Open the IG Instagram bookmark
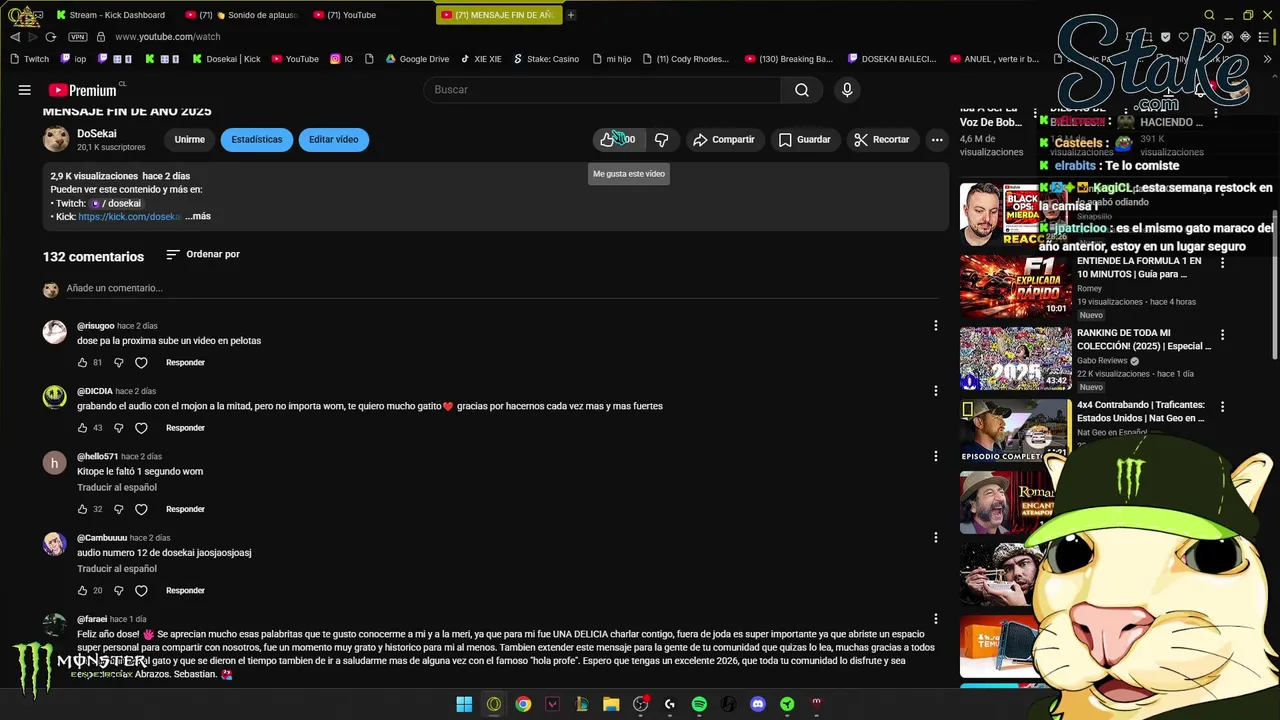Image resolution: width=1280 pixels, height=720 pixels. (341, 59)
